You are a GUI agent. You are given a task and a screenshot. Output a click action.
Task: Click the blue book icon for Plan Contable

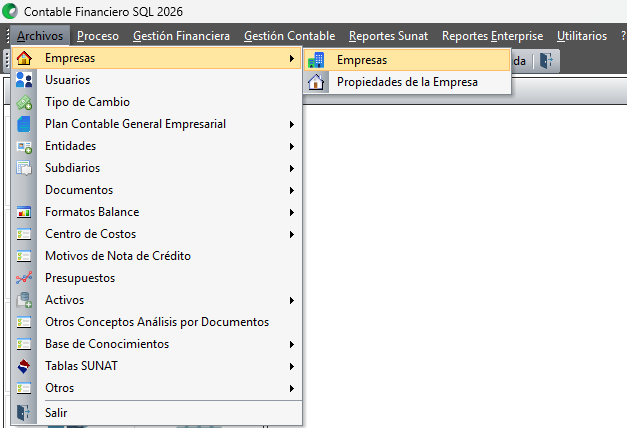click(x=24, y=124)
